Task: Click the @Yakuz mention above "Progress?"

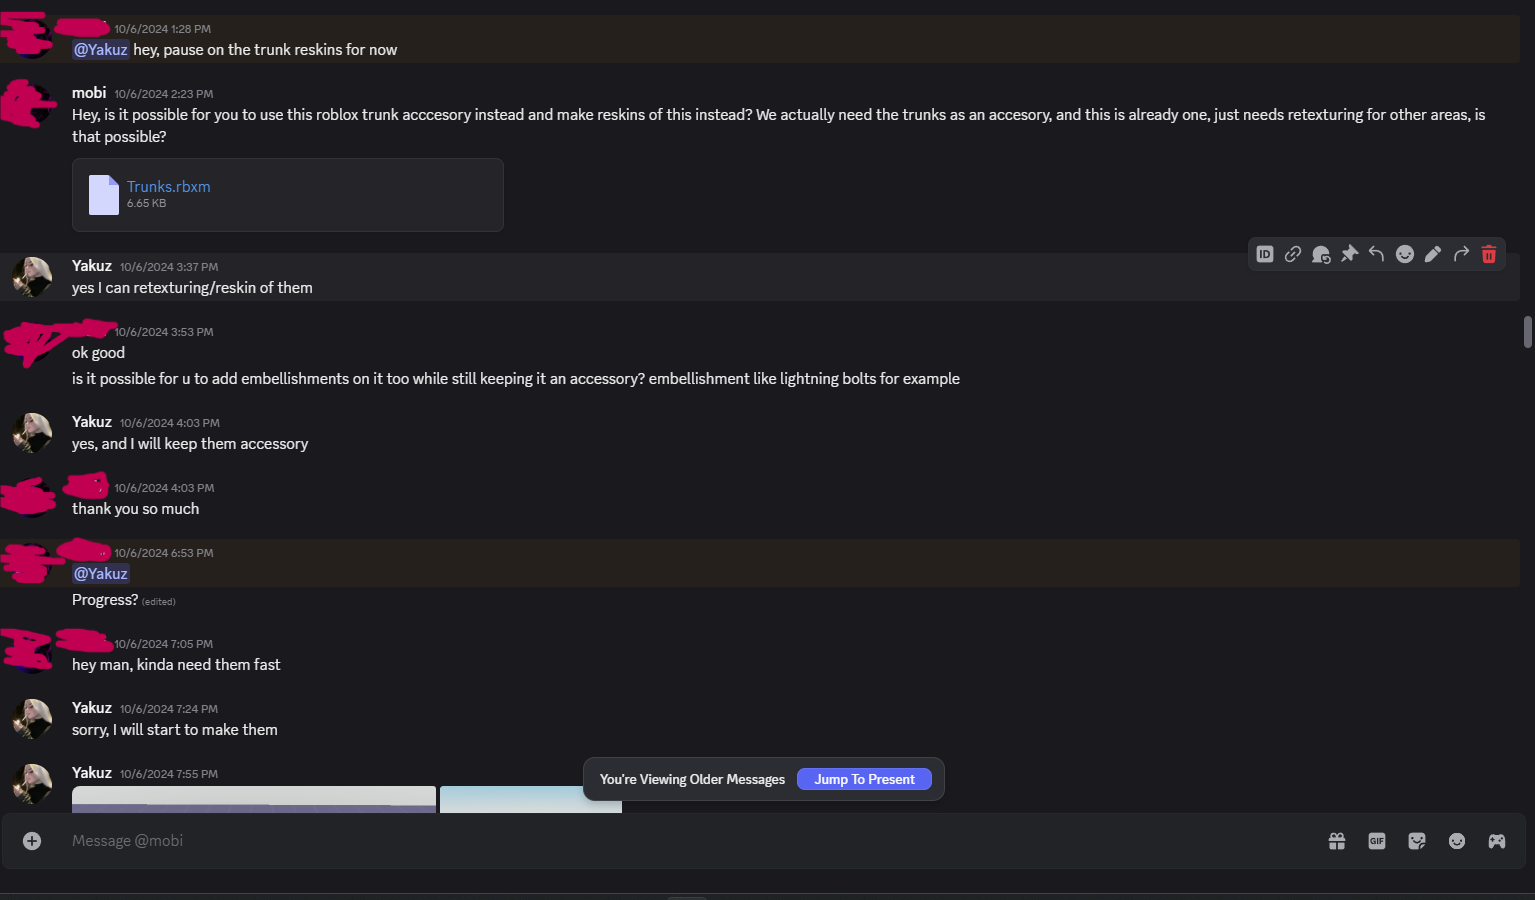Action: (101, 574)
